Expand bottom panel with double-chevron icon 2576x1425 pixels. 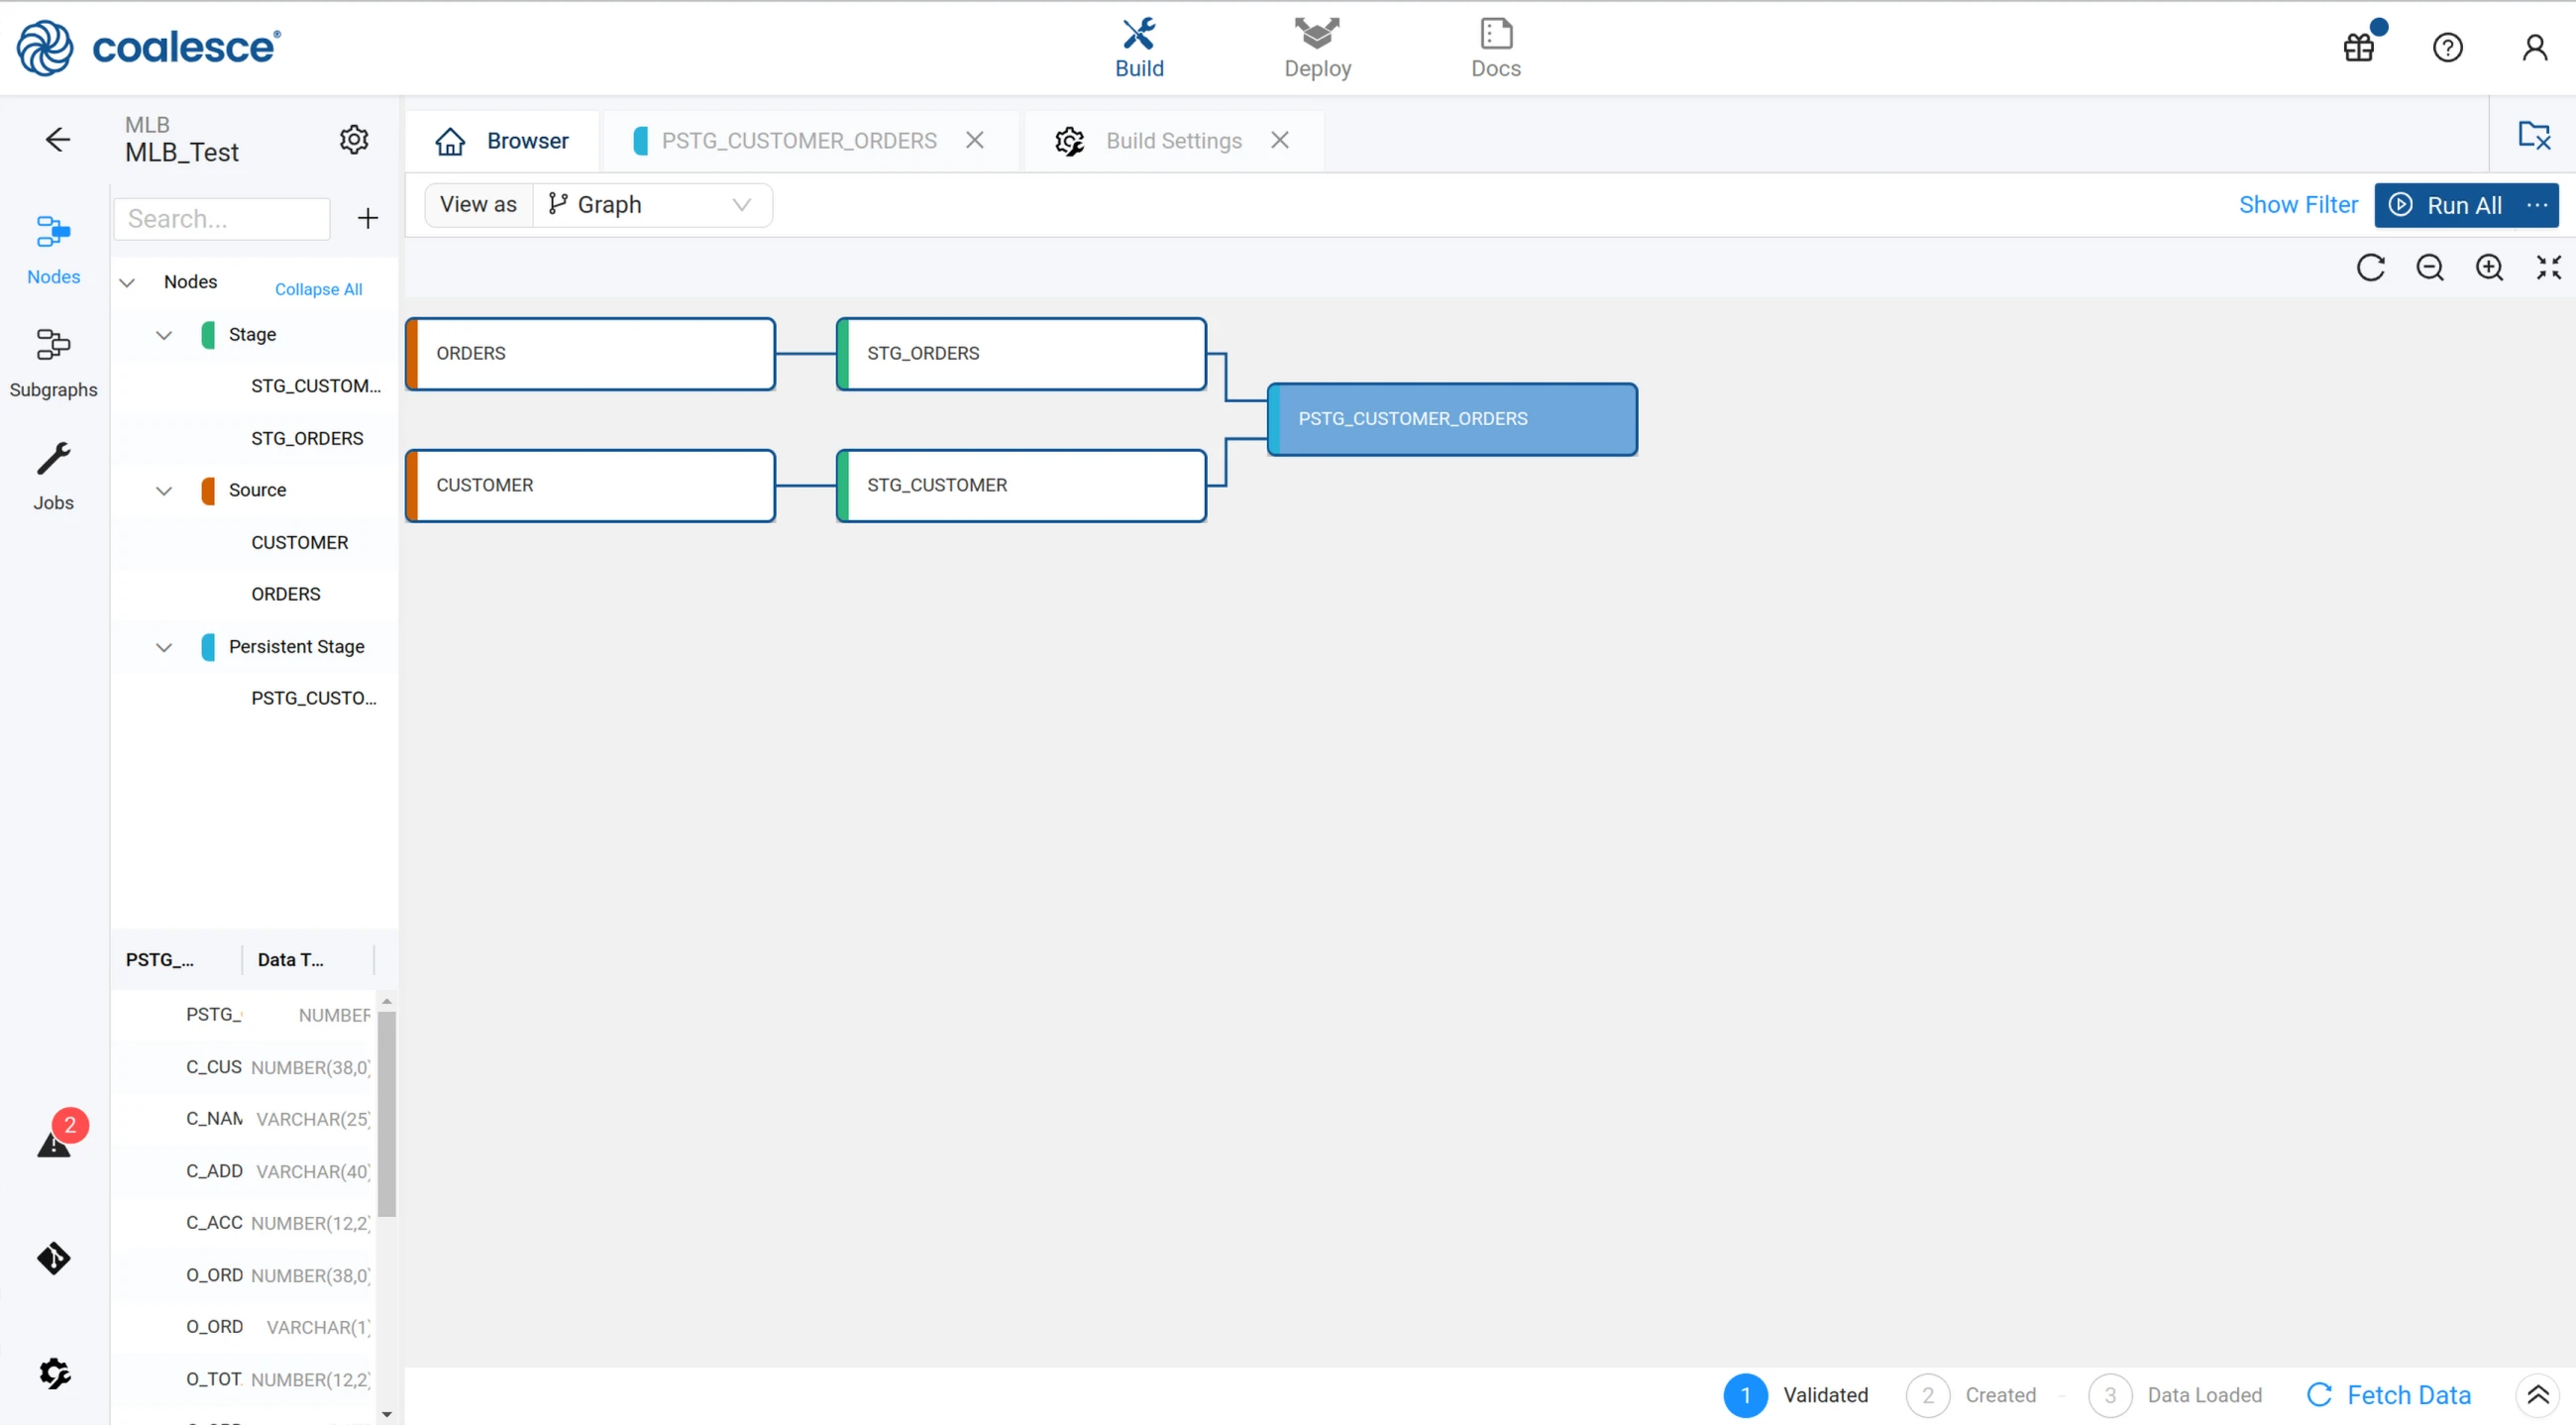(x=2537, y=1394)
